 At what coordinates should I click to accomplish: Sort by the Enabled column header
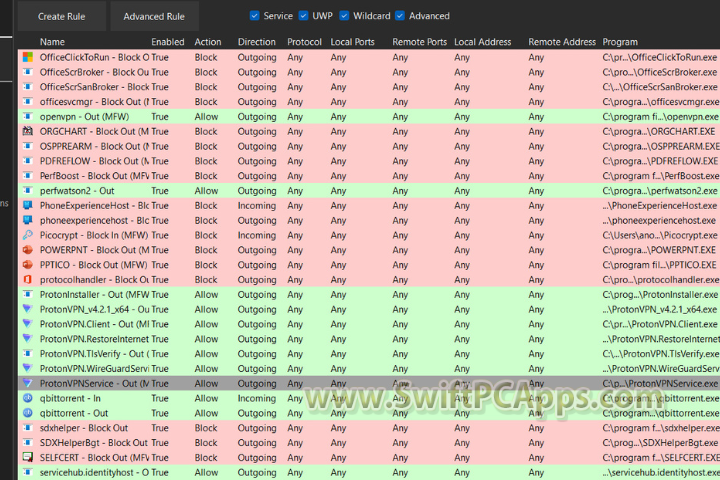[x=168, y=42]
